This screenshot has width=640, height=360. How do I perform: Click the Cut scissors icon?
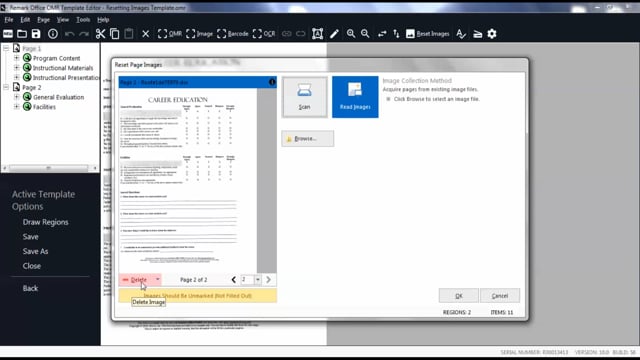[x=100, y=34]
